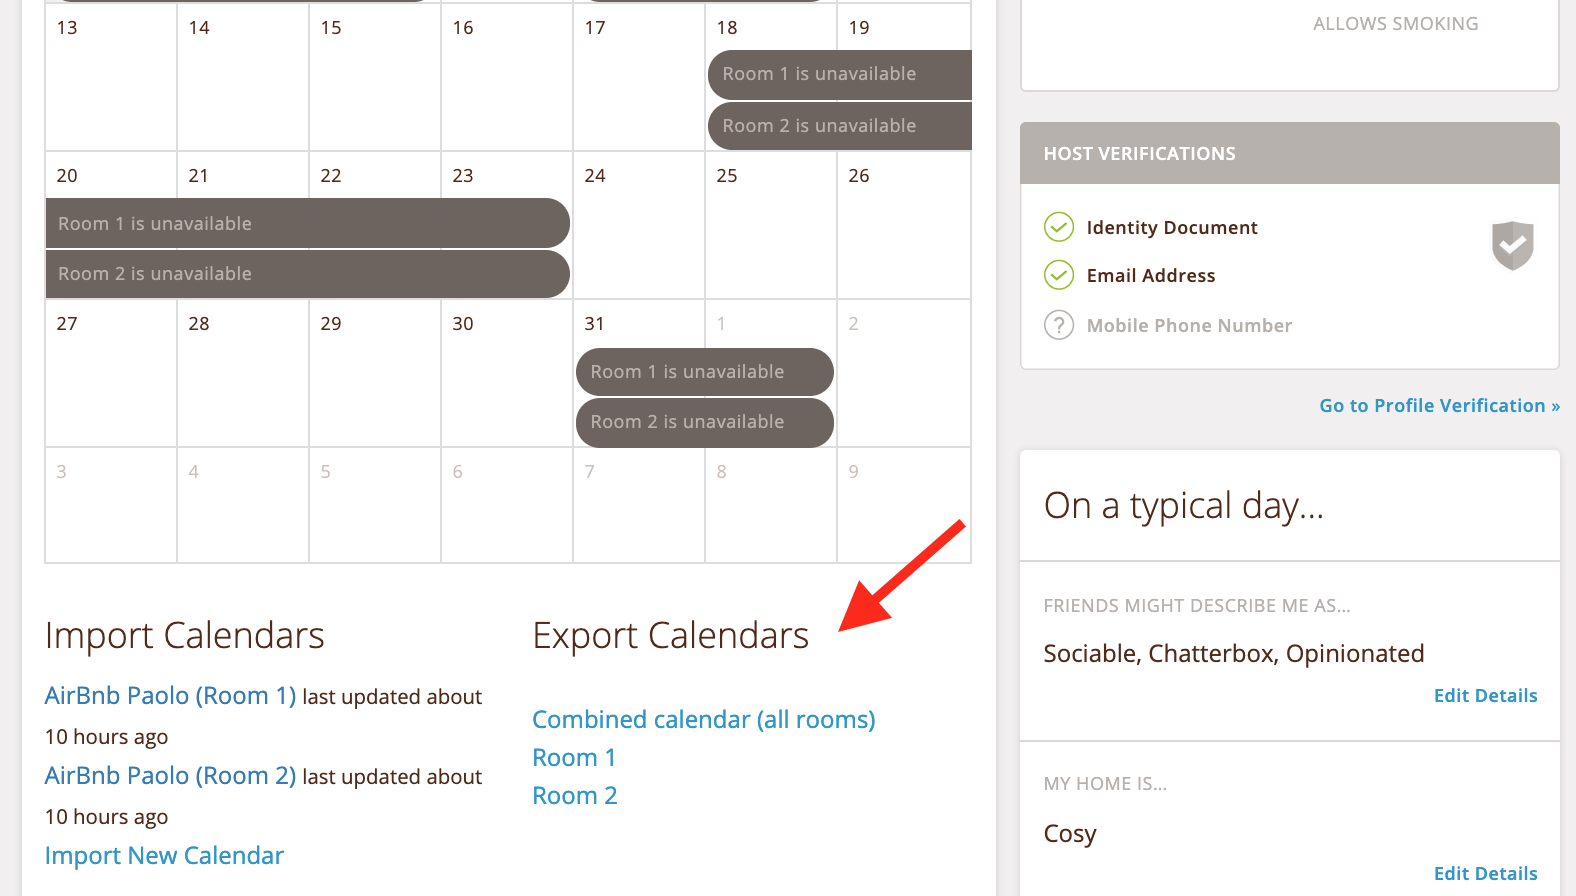The width and height of the screenshot is (1576, 896).
Task: Click the verified check icon beside Email Address
Action: (1058, 275)
